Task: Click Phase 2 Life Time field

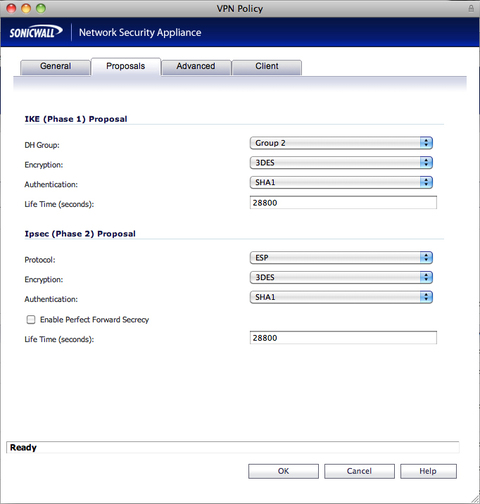Action: pyautogui.click(x=343, y=338)
